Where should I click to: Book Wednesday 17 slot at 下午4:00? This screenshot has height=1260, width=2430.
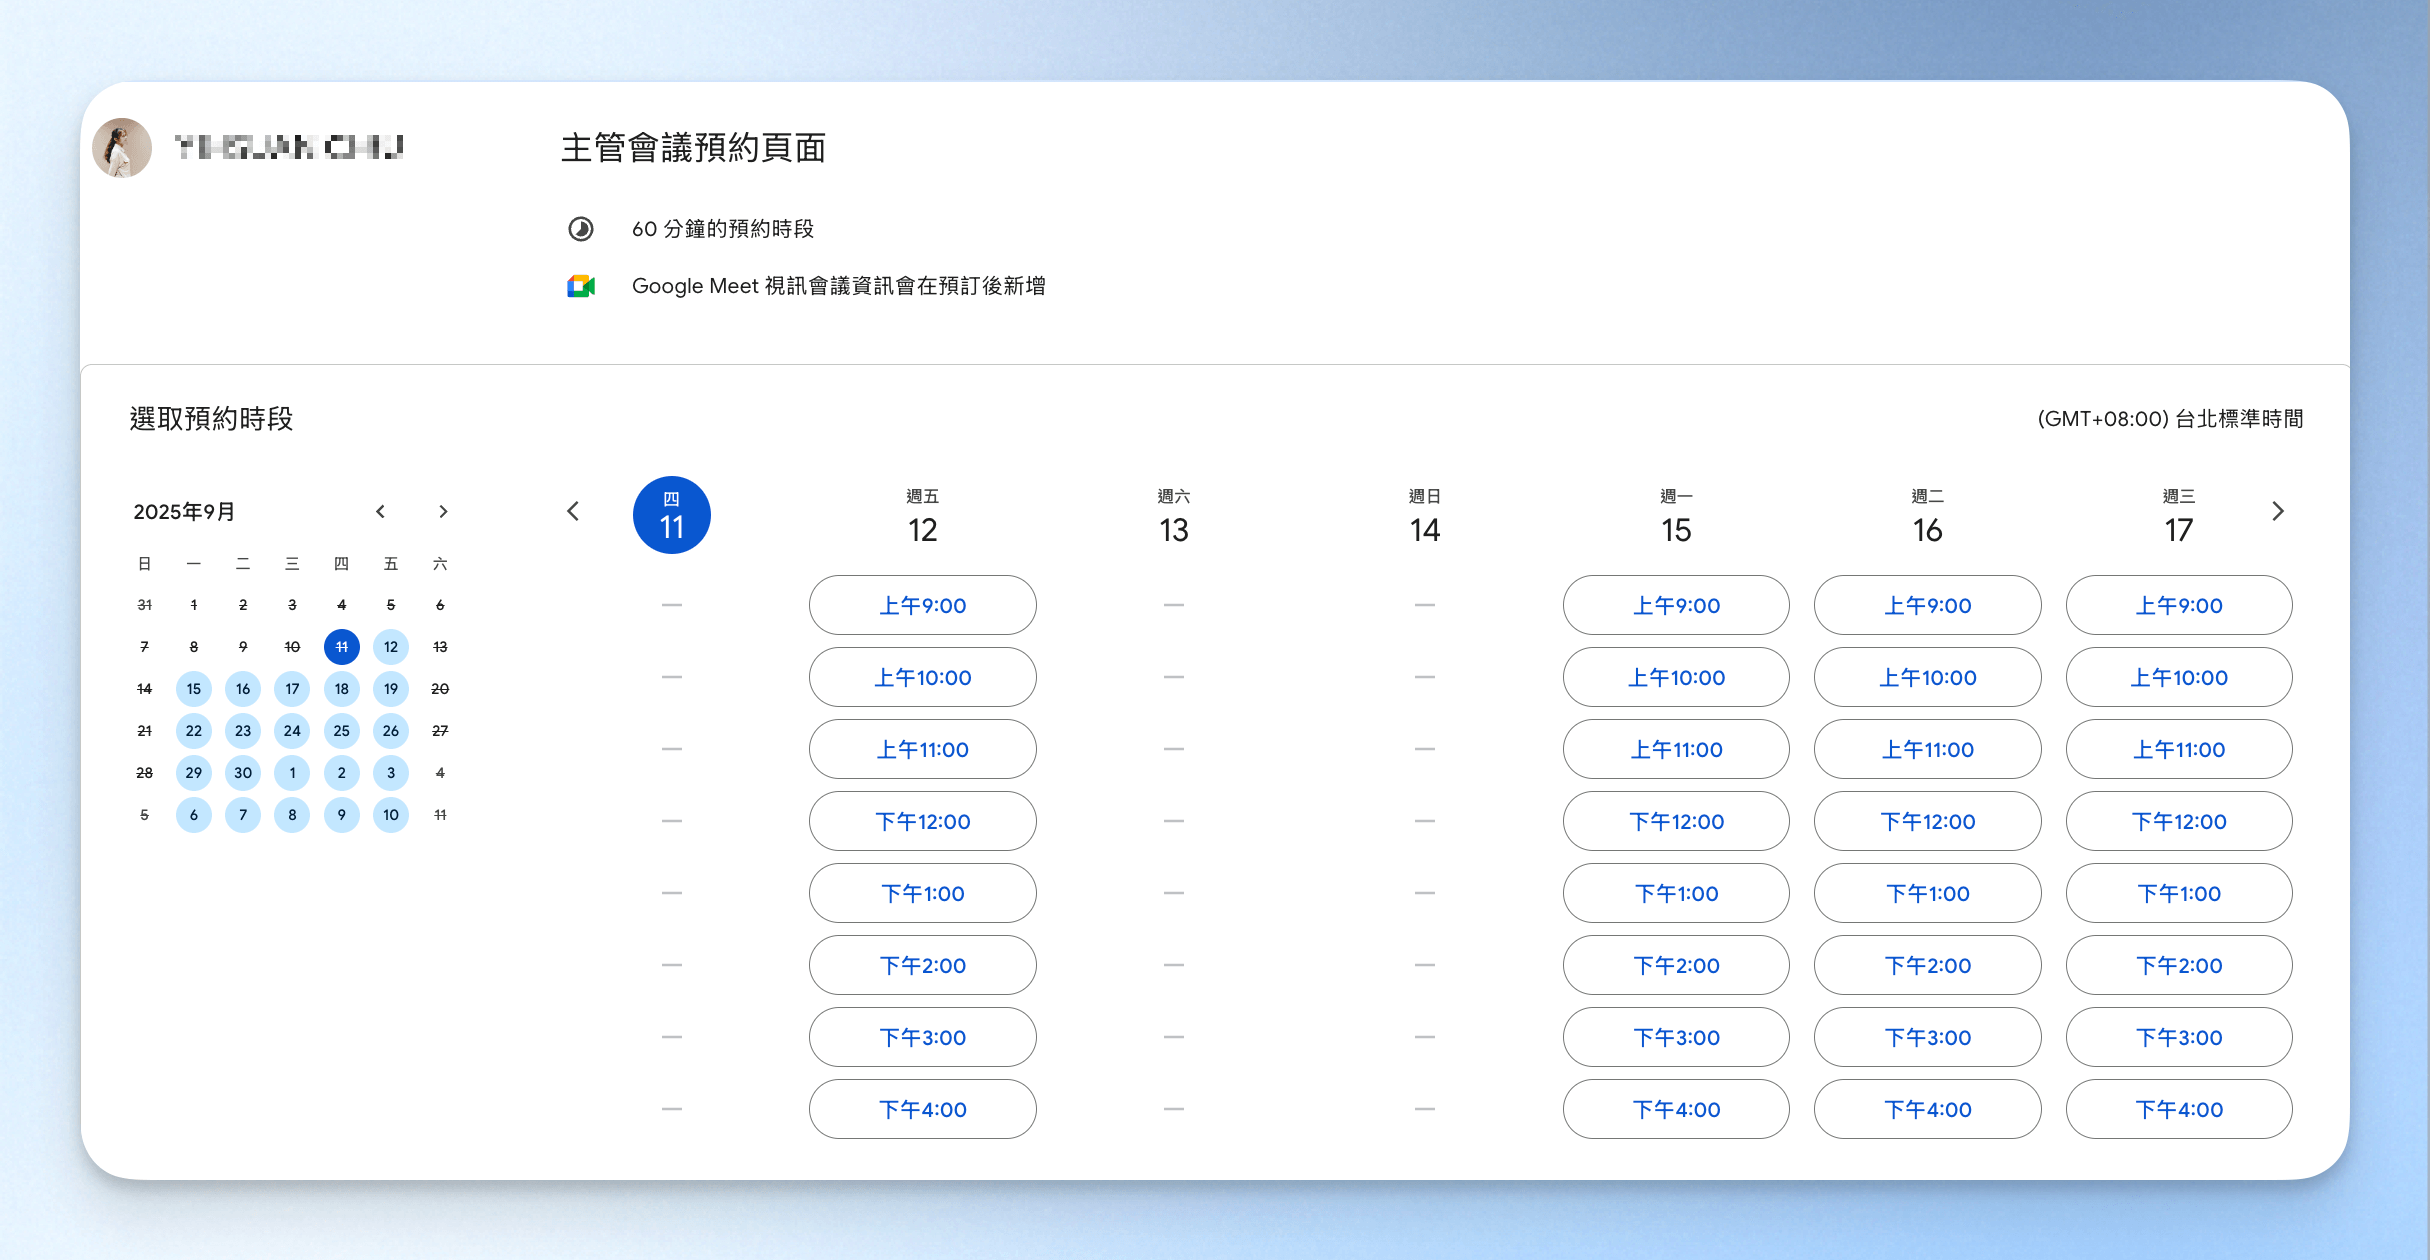coord(2178,1109)
